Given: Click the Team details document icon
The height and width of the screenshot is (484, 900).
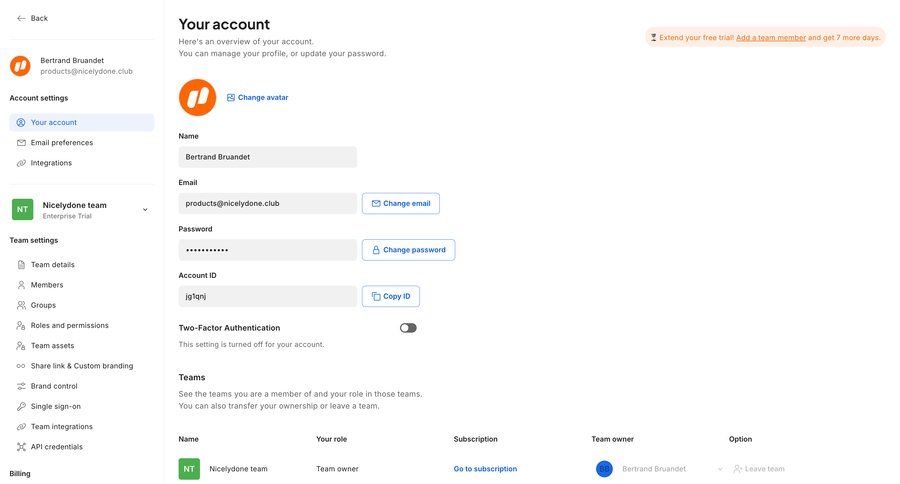Looking at the screenshot, I should pyautogui.click(x=21, y=265).
